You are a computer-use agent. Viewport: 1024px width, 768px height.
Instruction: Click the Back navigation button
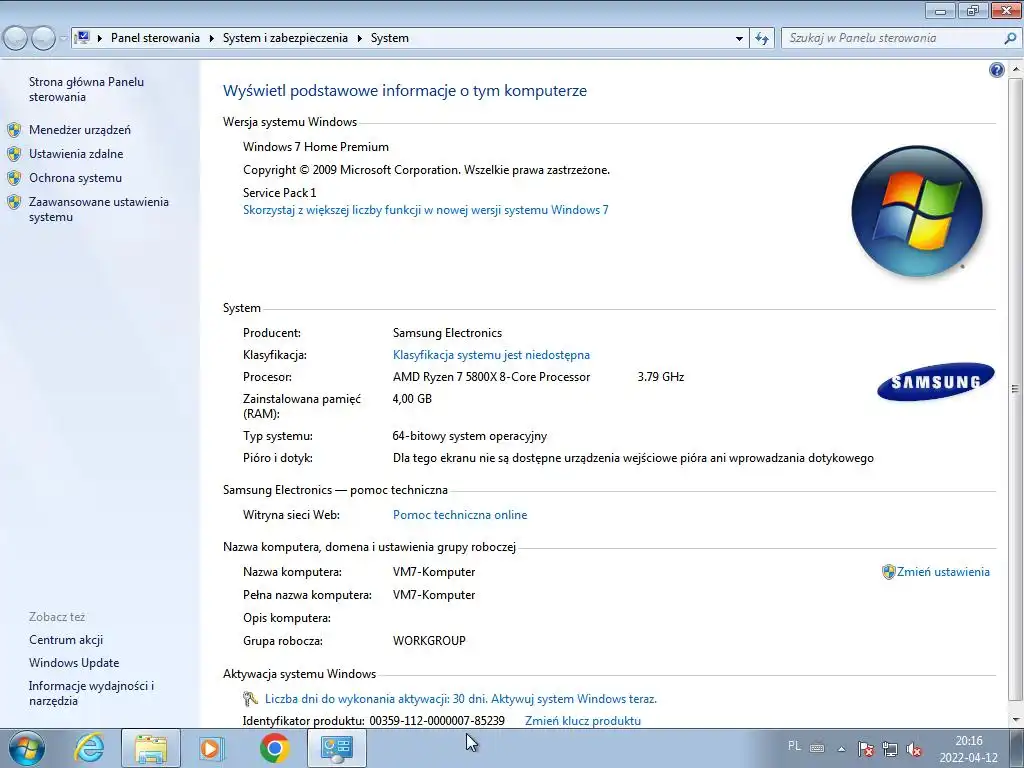tap(16, 39)
